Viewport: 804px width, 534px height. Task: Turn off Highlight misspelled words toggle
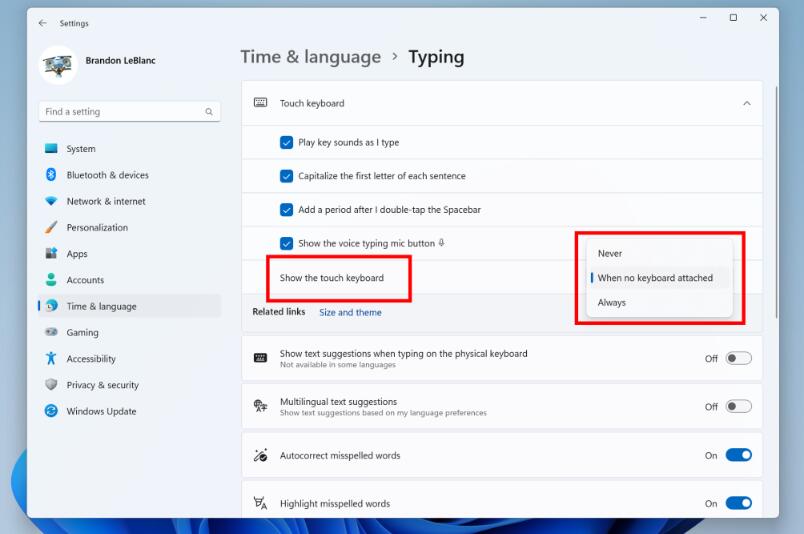coord(738,503)
